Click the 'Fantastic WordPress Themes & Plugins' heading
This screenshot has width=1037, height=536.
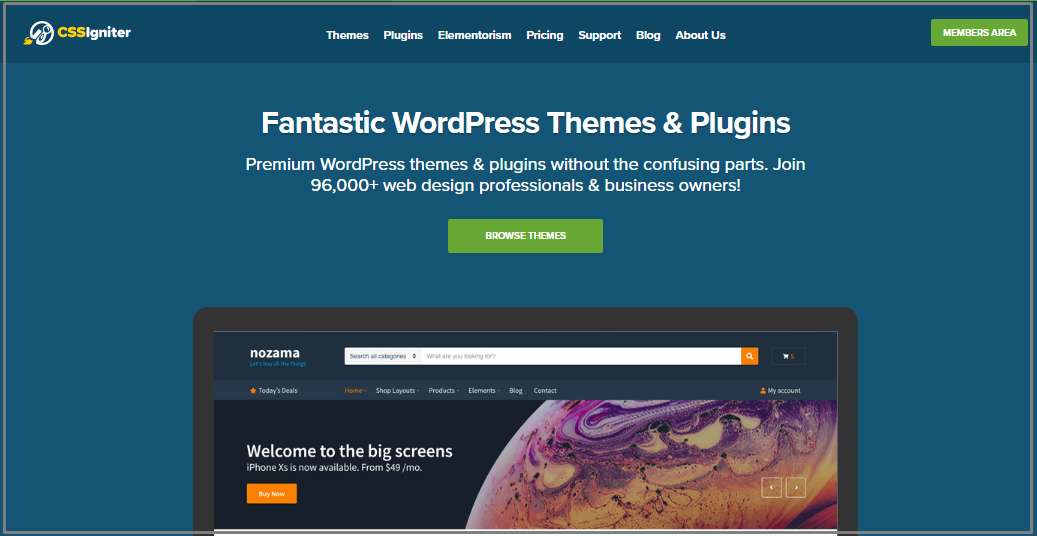[526, 123]
